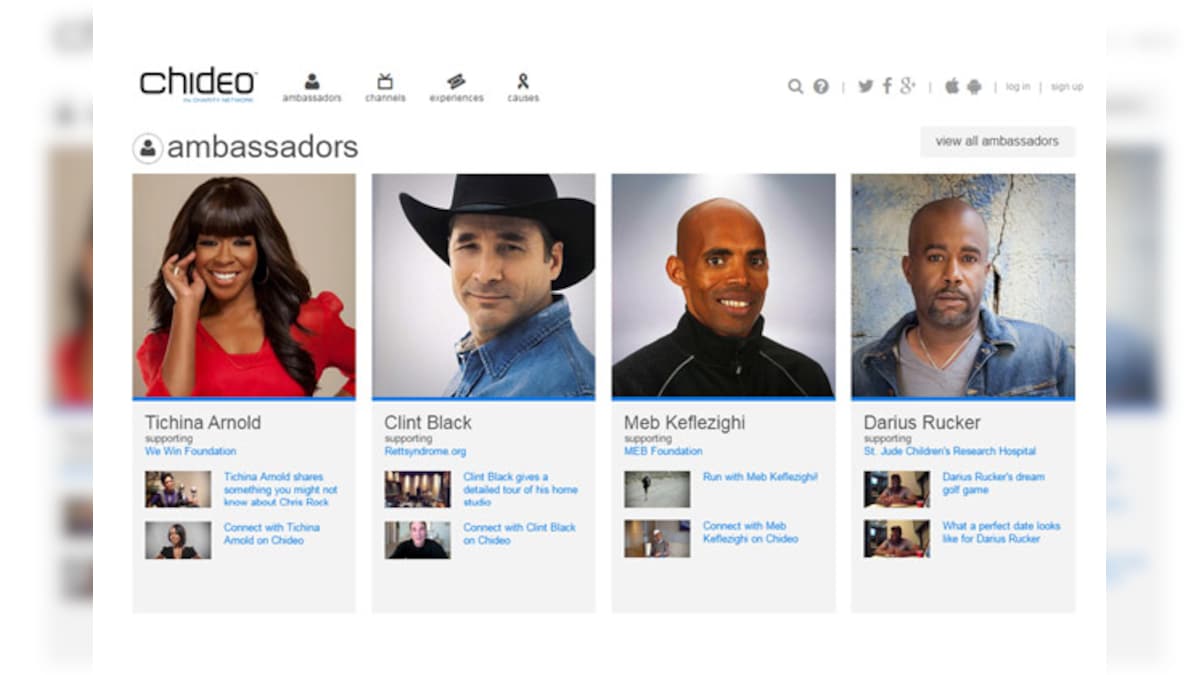Click the view all ambassadors button
1200x675 pixels.
click(997, 141)
